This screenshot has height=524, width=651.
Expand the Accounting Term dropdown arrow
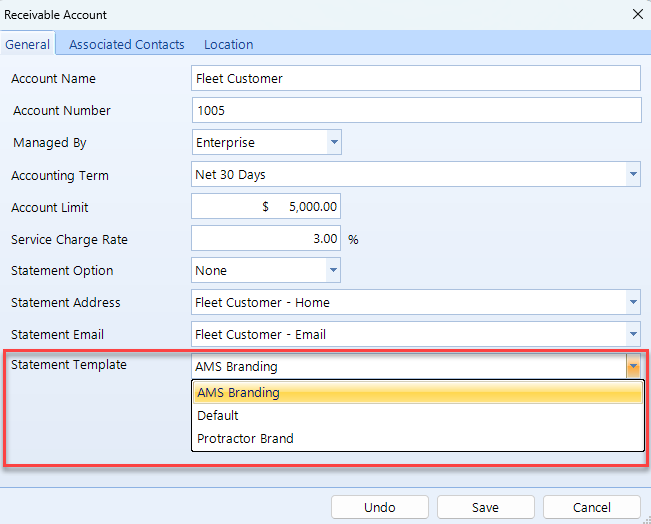pyautogui.click(x=633, y=174)
